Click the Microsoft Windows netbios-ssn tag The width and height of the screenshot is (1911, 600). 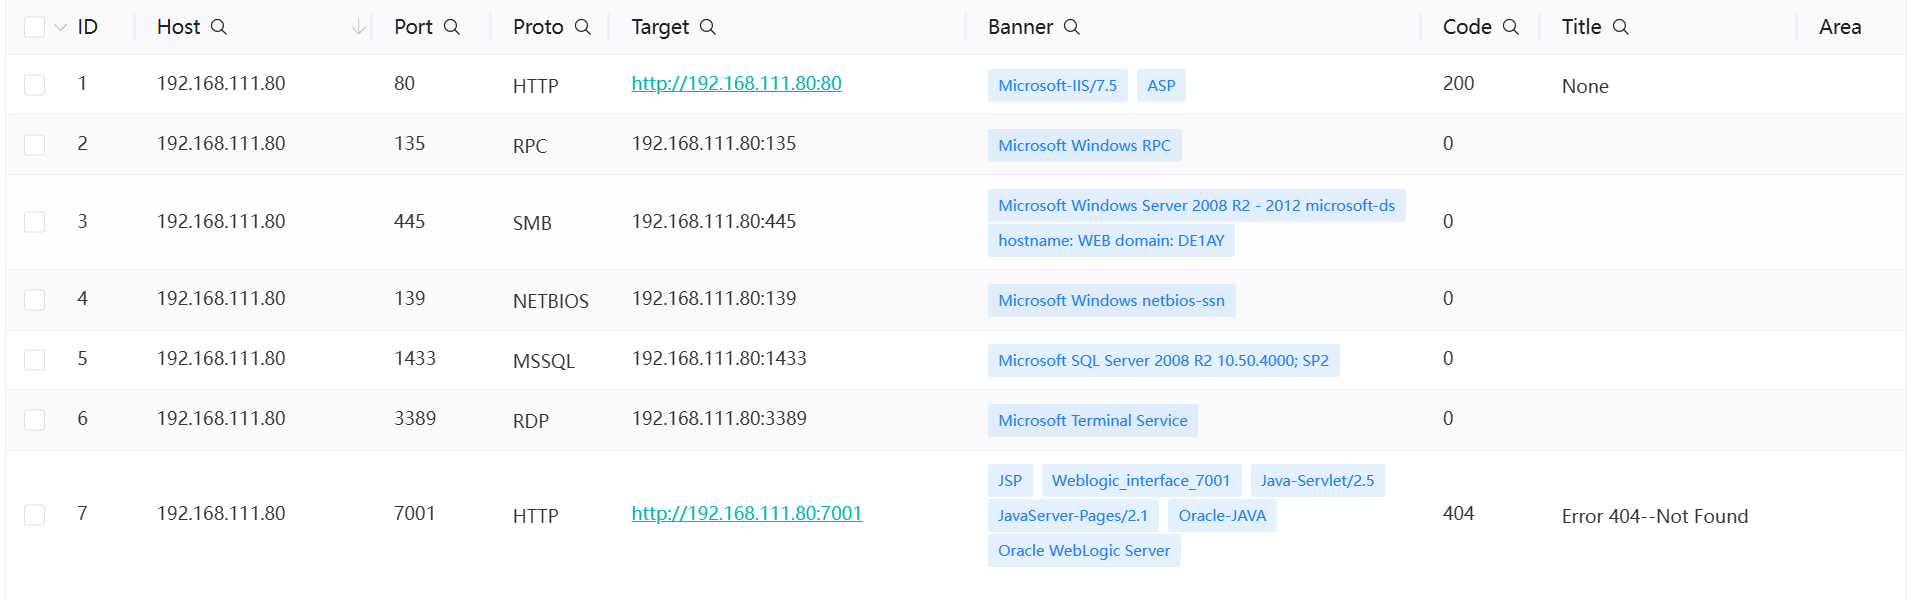click(x=1111, y=301)
